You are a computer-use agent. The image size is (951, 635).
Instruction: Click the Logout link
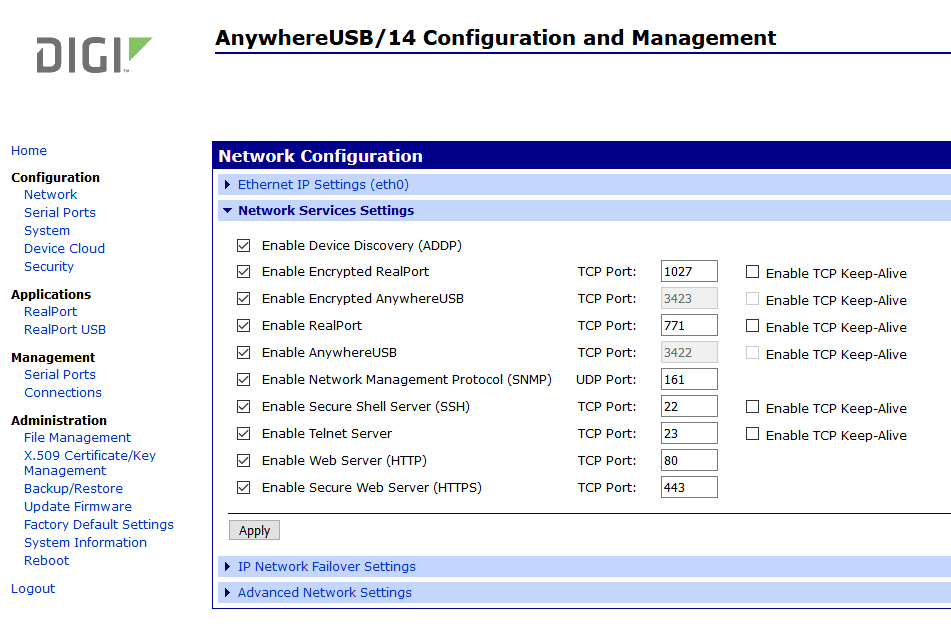click(x=33, y=588)
